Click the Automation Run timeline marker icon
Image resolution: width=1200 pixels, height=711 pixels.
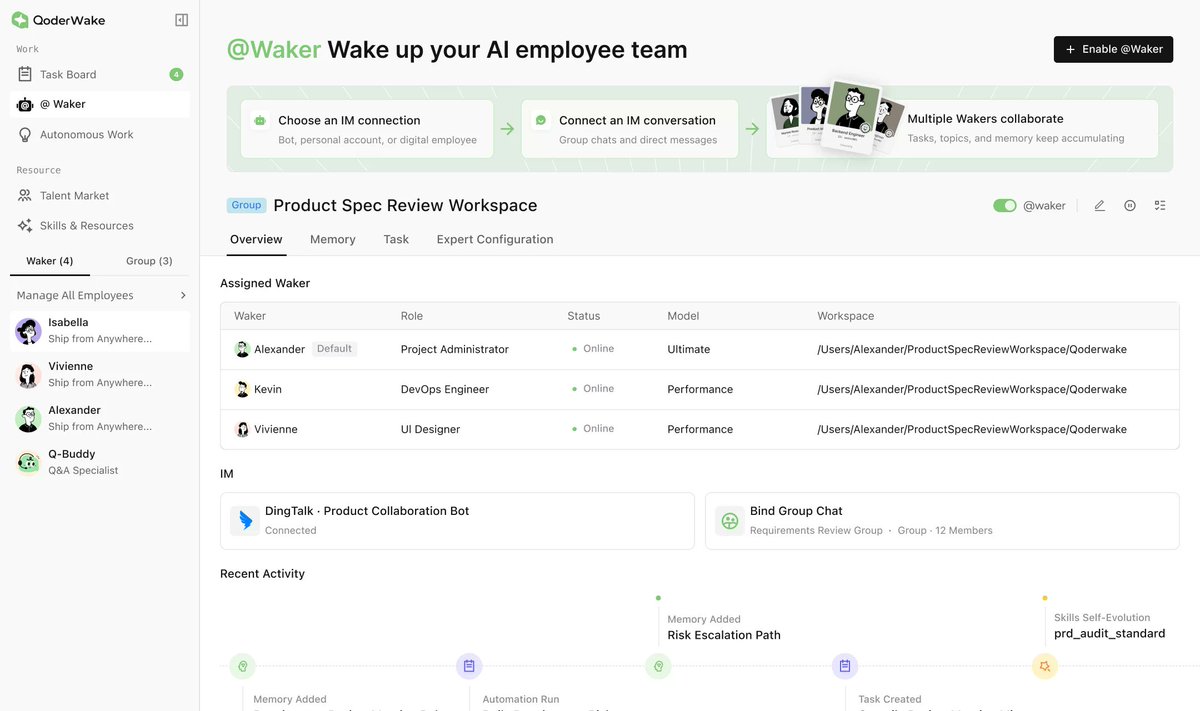(x=469, y=666)
